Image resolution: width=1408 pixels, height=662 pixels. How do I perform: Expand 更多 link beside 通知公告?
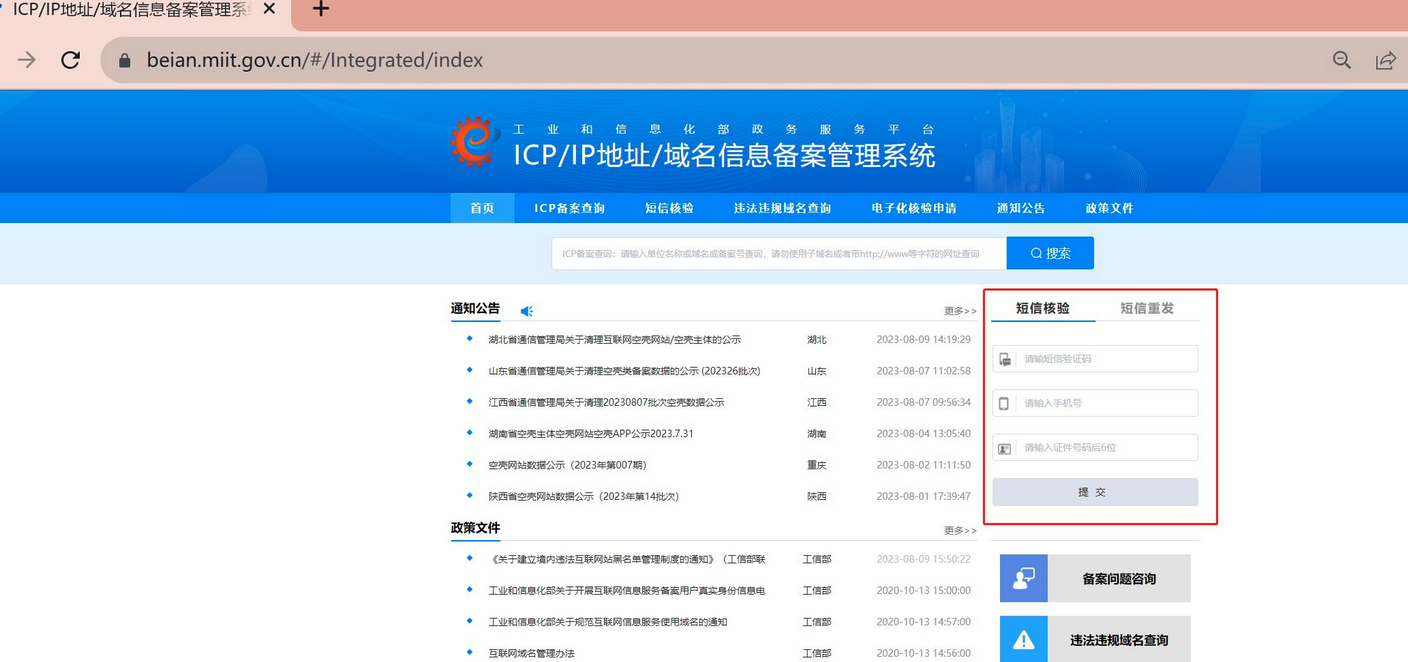959,311
